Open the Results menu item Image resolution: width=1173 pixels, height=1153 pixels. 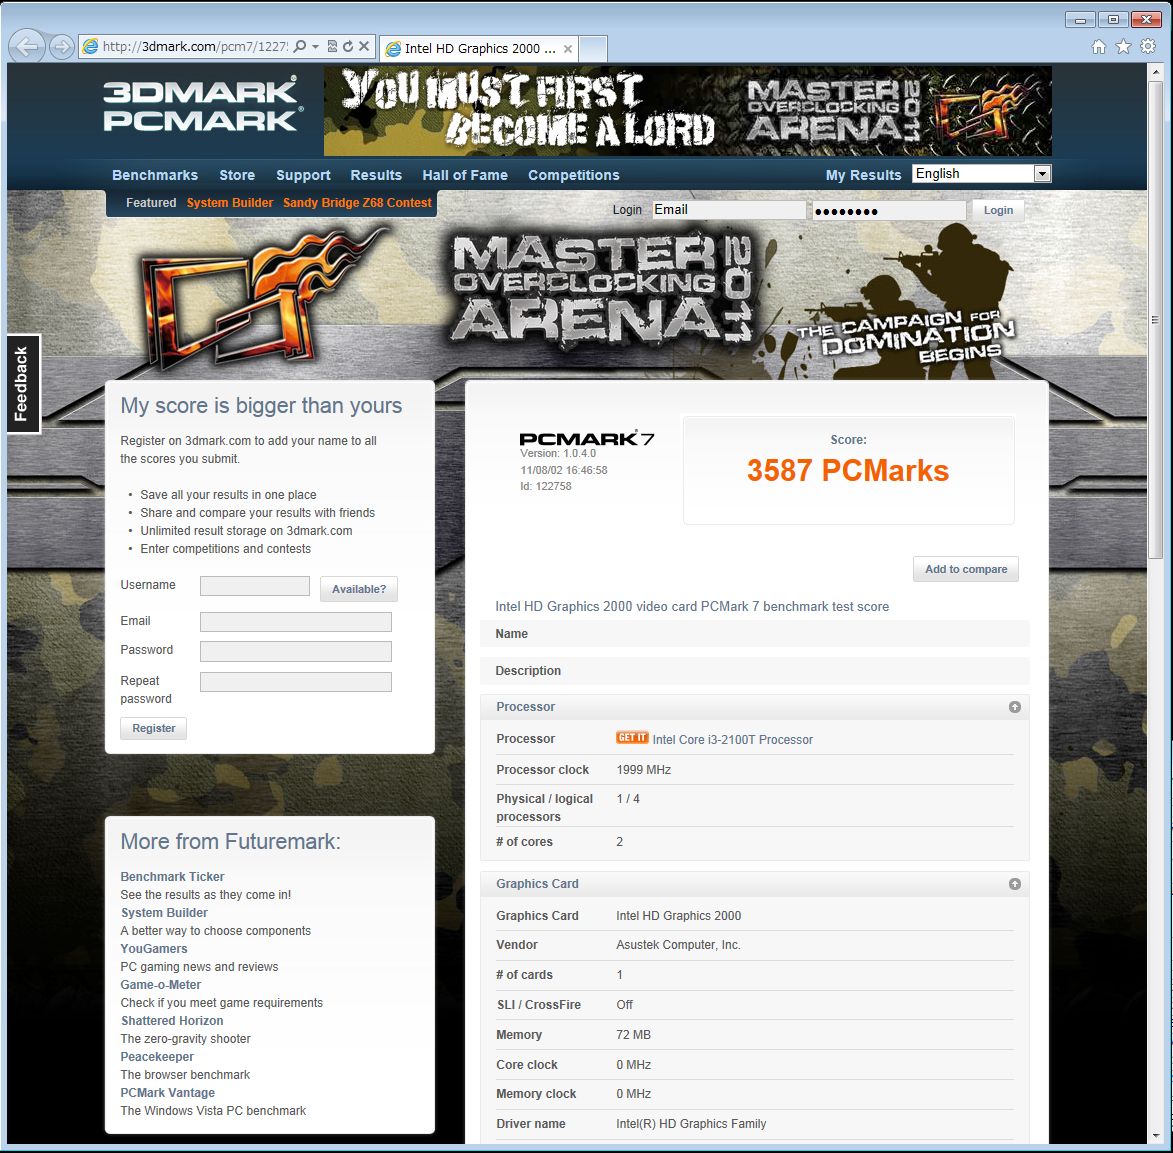(x=376, y=175)
